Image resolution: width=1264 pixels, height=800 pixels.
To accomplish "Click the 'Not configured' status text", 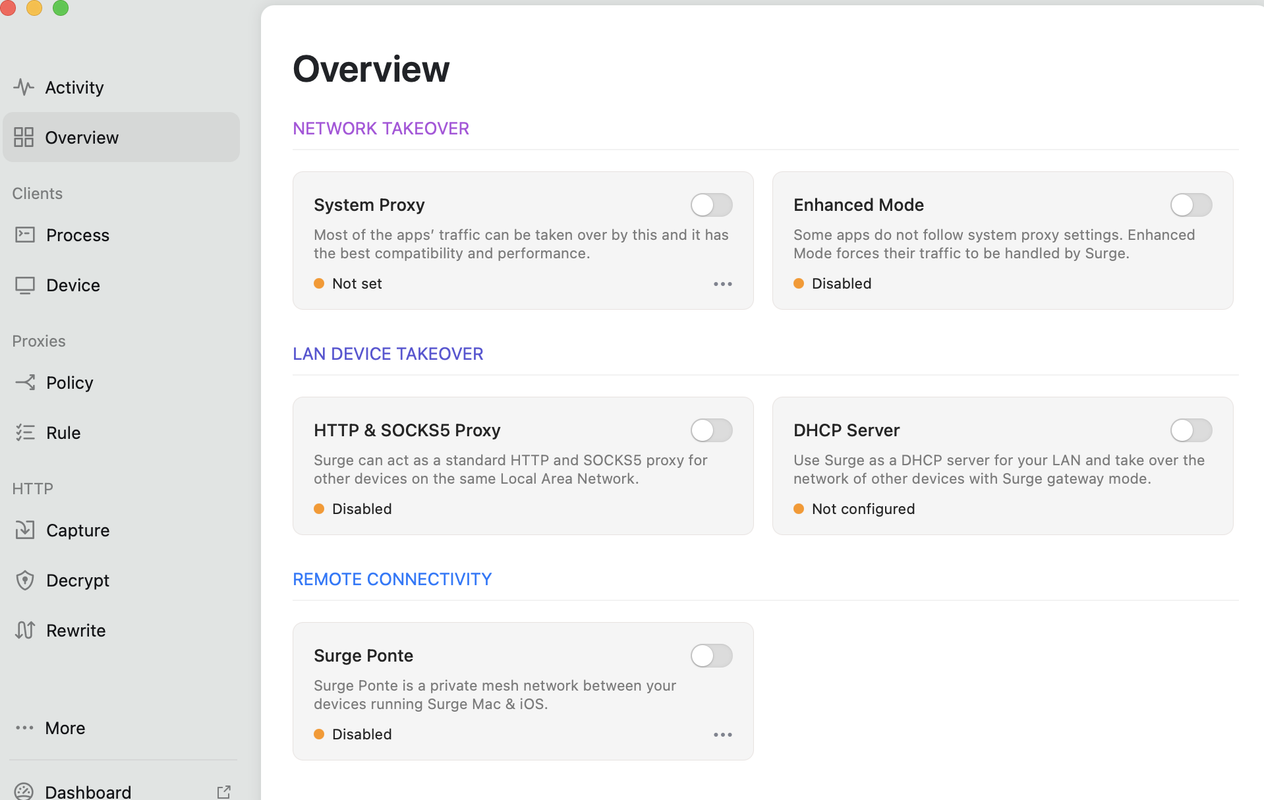I will [863, 509].
